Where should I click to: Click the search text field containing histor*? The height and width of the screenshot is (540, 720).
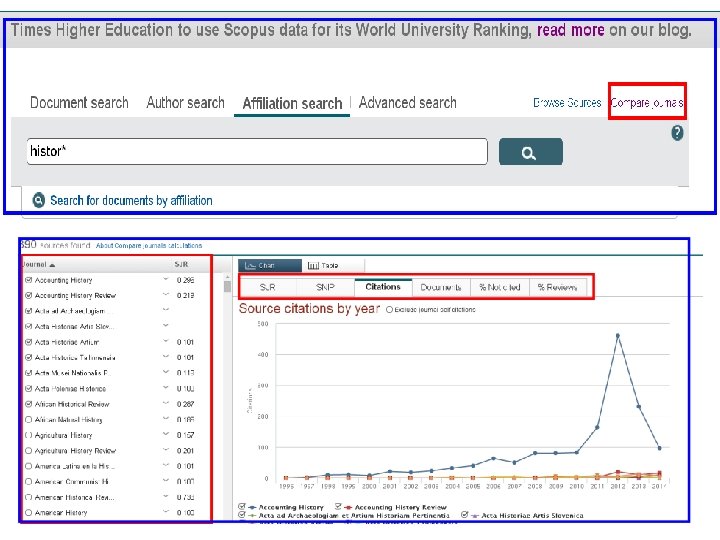point(257,151)
